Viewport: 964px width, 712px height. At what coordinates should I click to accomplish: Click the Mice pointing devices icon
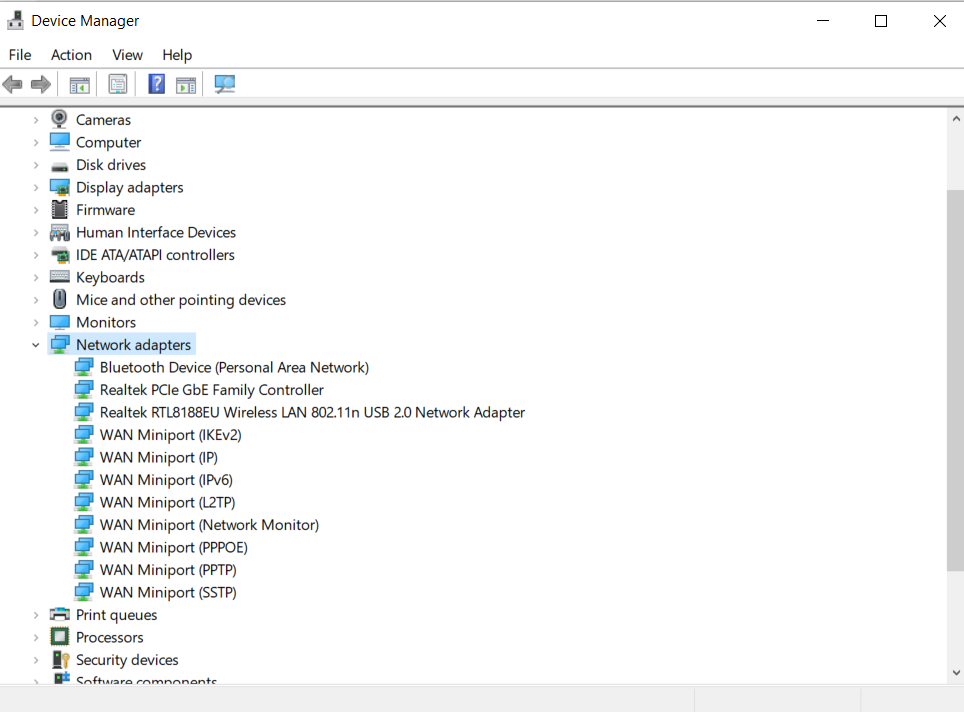(60, 299)
